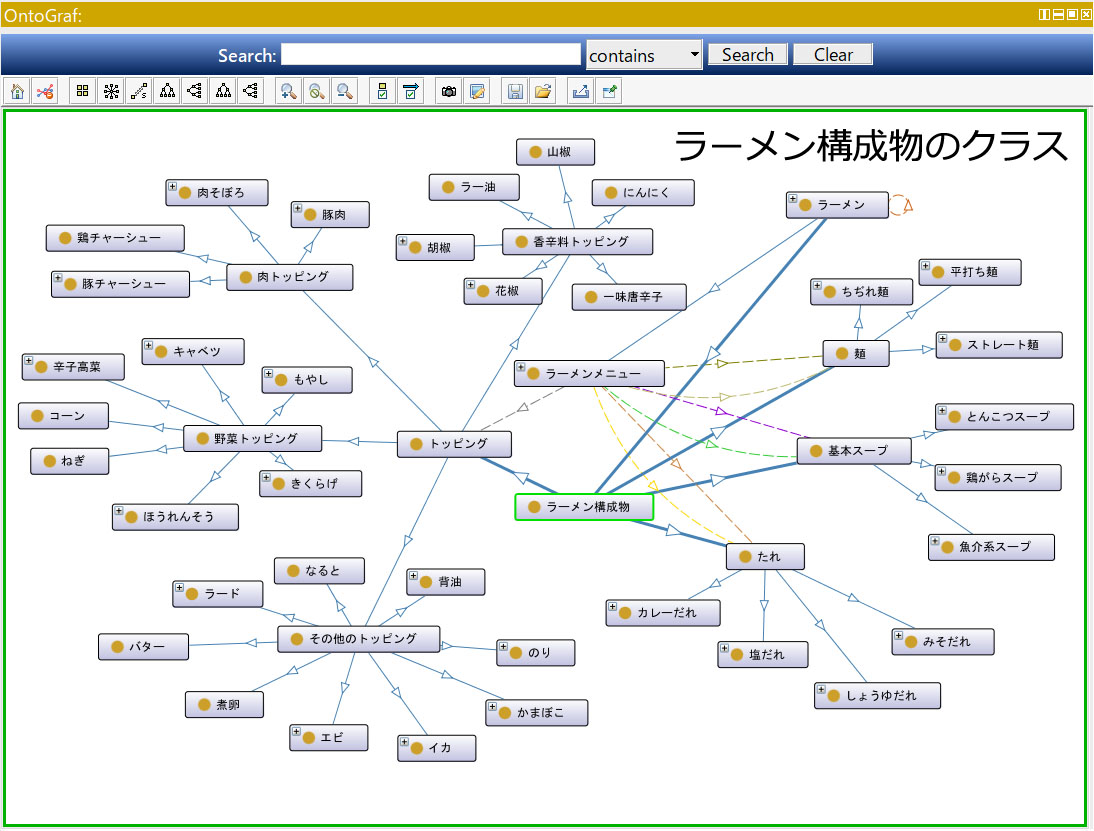Viewport: 1094px width, 831px height.
Task: Expand the ラーメン node plus sign
Action: (793, 199)
